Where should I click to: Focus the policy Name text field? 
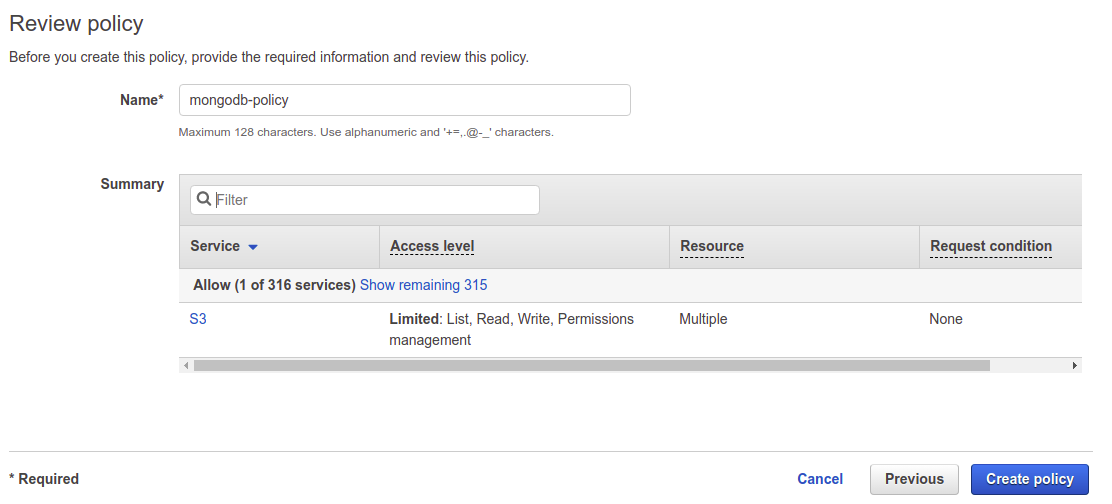[404, 100]
